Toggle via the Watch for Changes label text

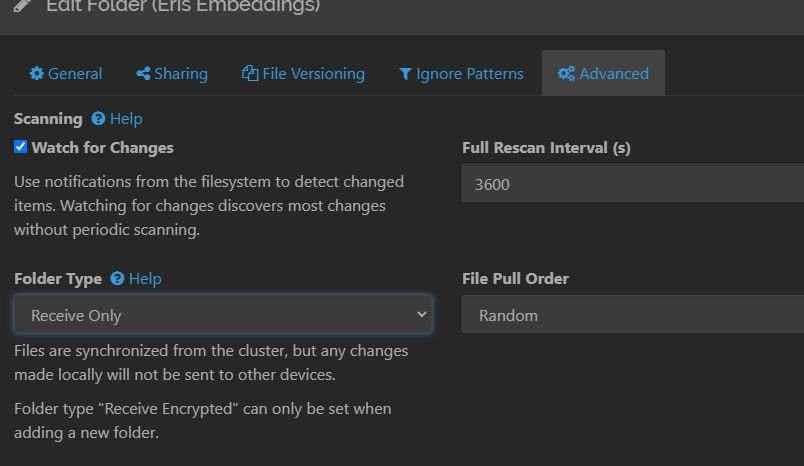coord(102,148)
